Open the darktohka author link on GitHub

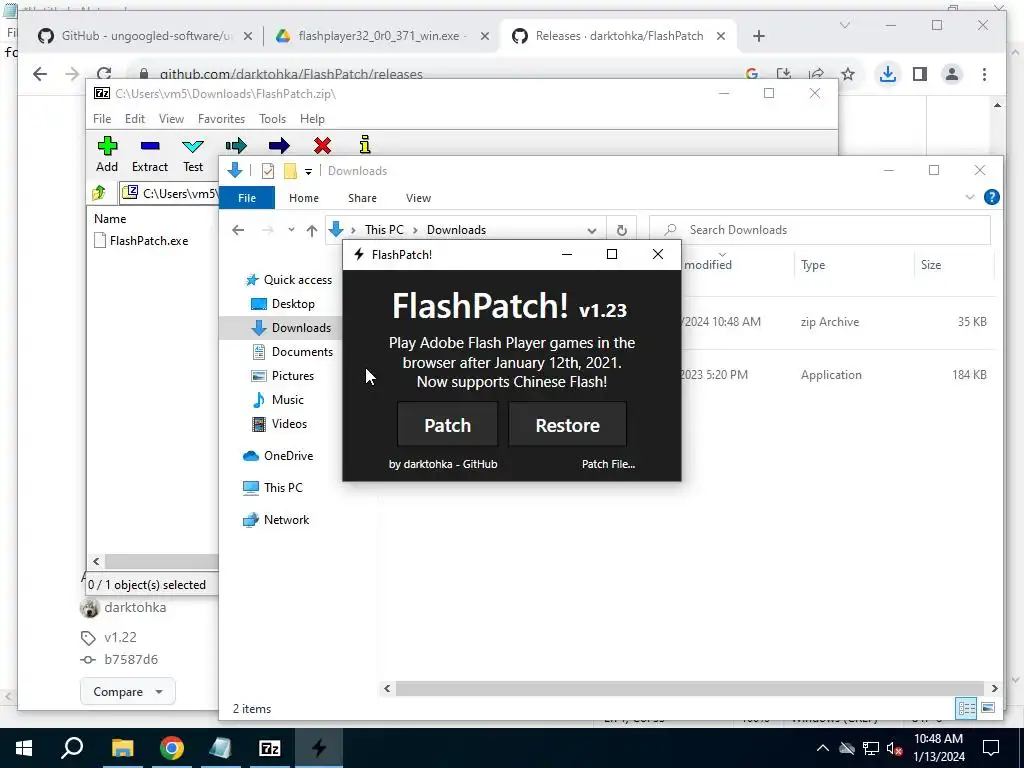pyautogui.click(x=135, y=607)
